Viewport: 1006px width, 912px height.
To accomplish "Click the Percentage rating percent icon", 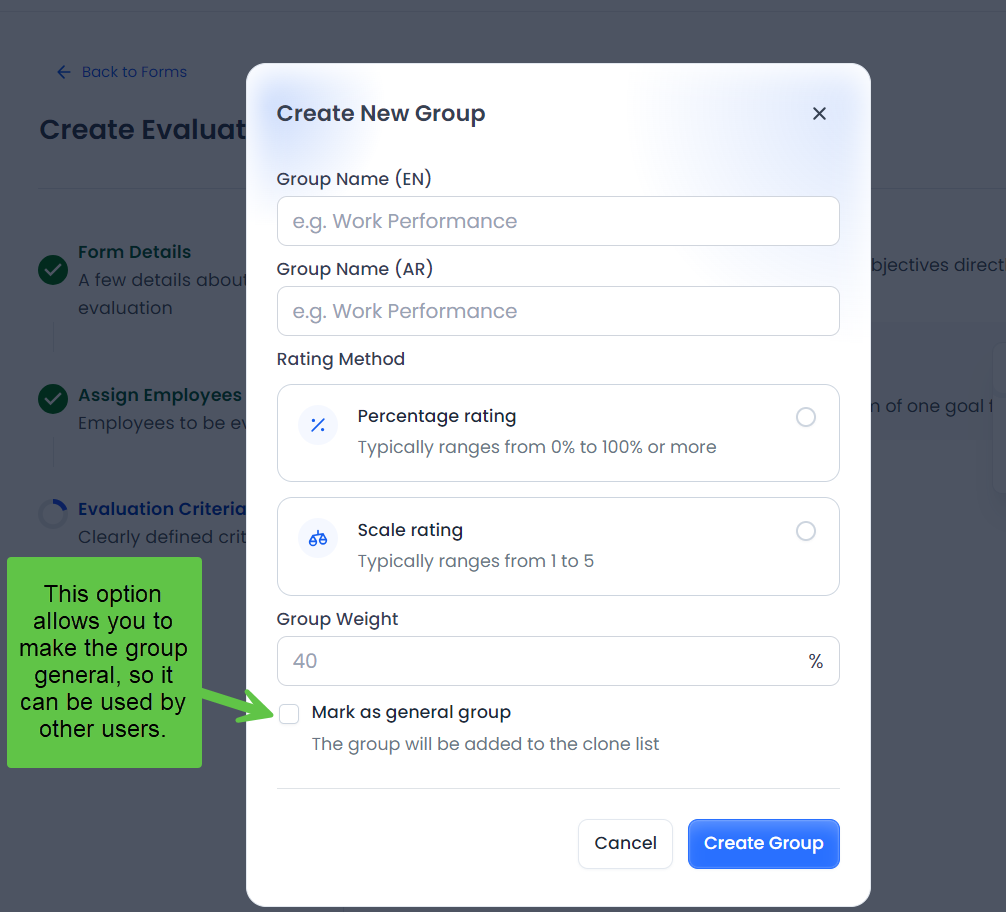I will pyautogui.click(x=319, y=424).
